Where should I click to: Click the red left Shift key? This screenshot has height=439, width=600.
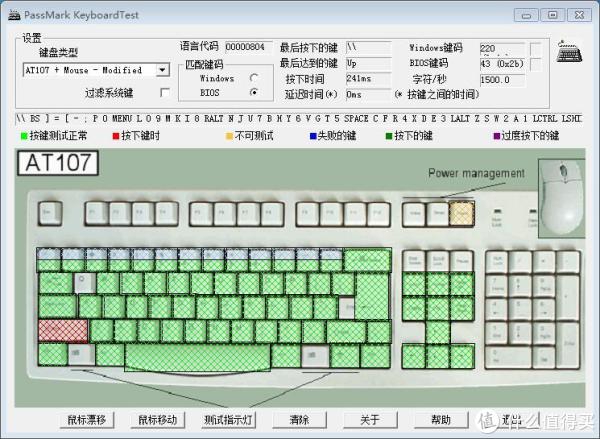click(63, 331)
